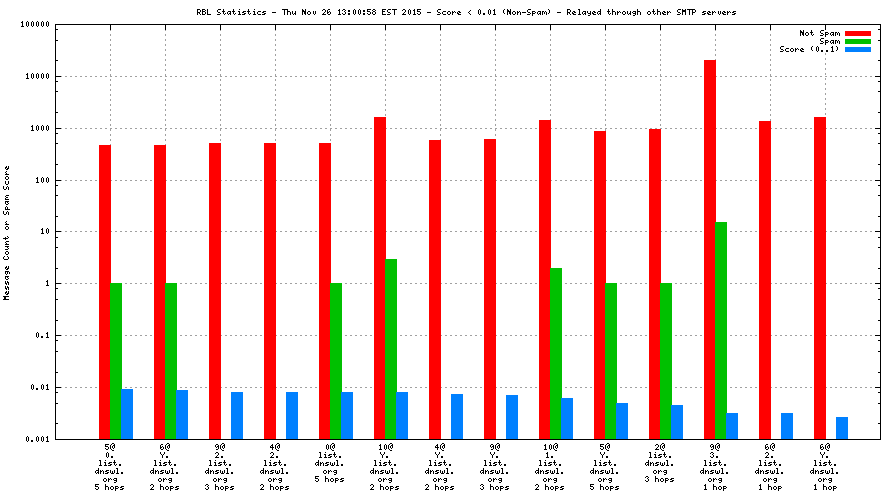Screen dimensions: 896x504
Task: Click the 100000 y-axis tick label
Action: (x=31, y=25)
